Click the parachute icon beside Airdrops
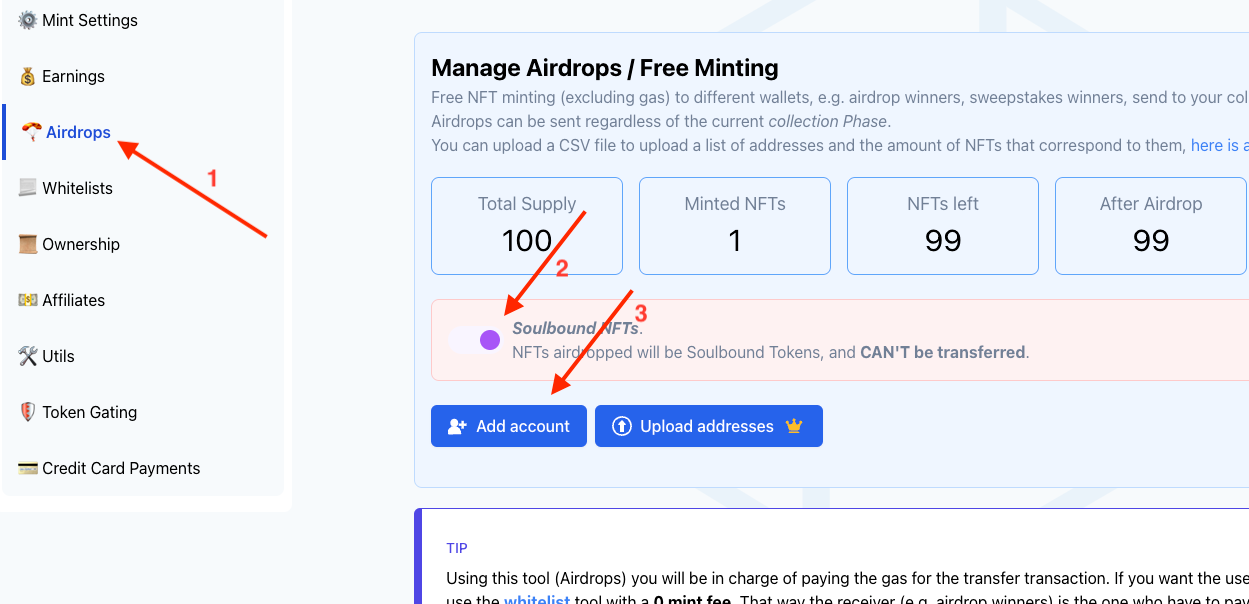This screenshot has width=1249, height=604. (x=31, y=132)
